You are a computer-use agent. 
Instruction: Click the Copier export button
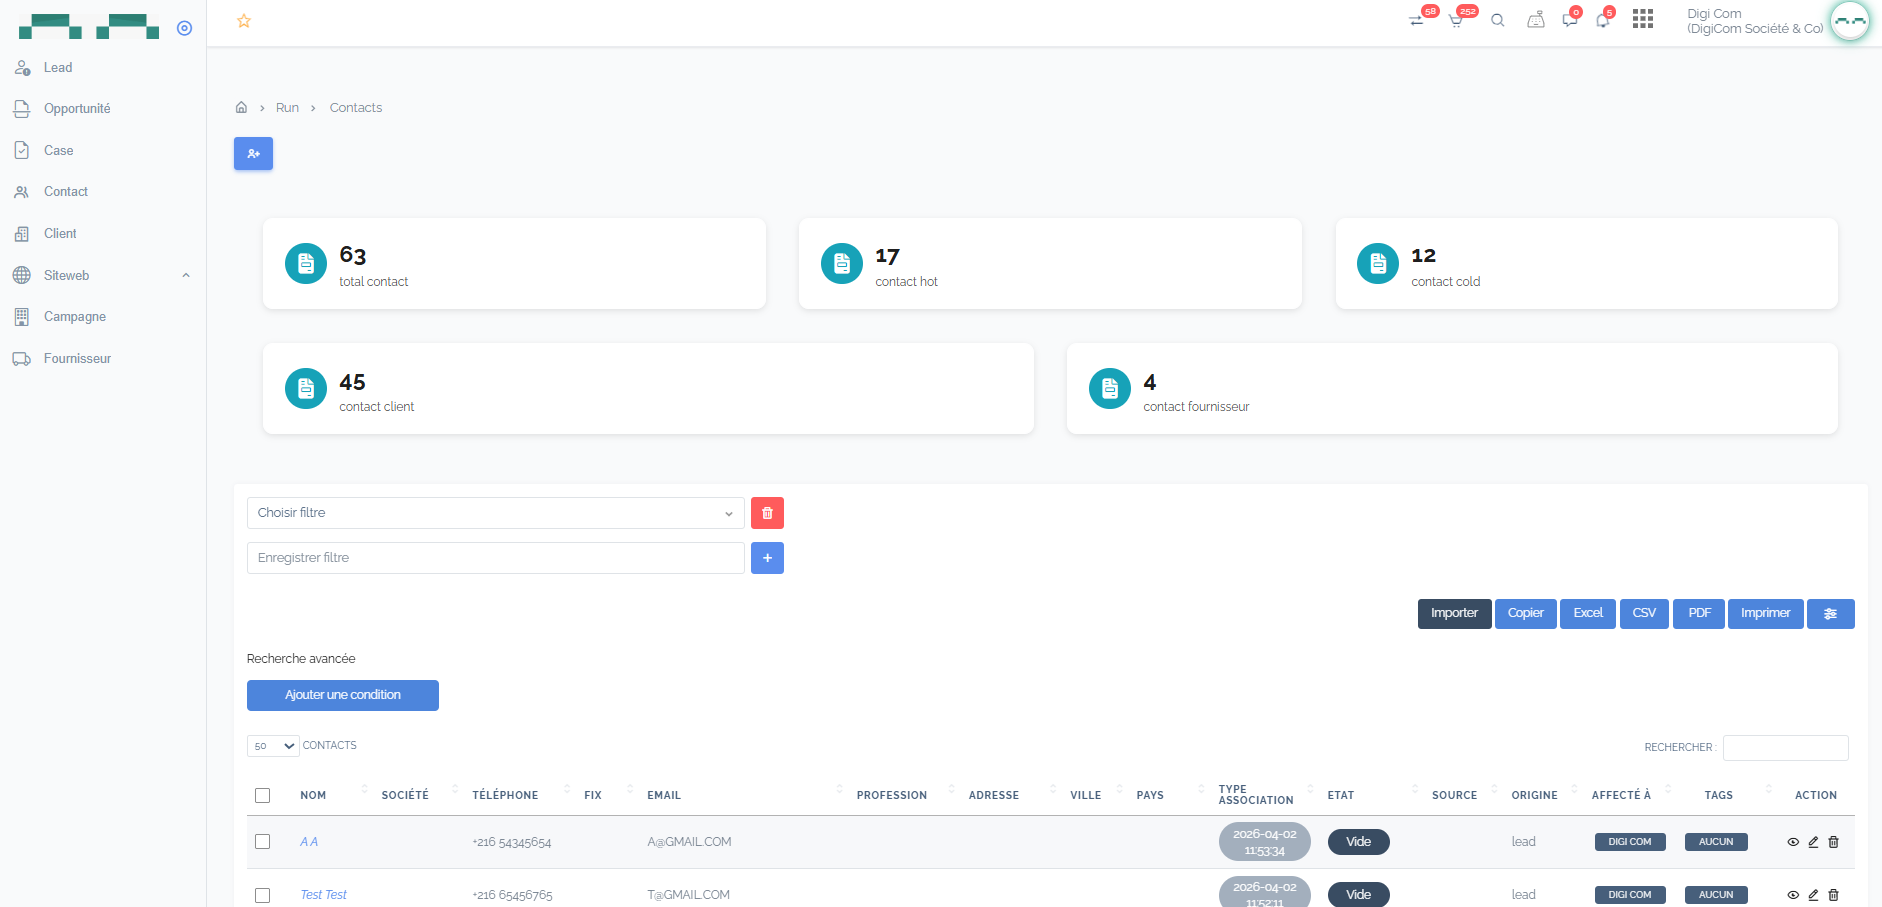pos(1526,614)
